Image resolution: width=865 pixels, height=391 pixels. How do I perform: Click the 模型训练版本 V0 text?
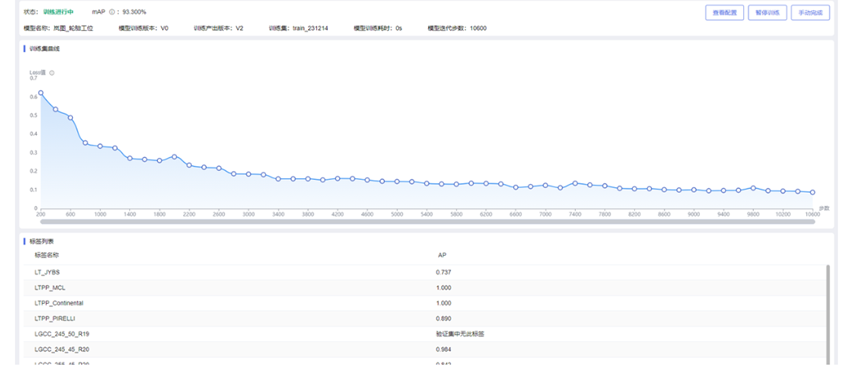pos(143,28)
